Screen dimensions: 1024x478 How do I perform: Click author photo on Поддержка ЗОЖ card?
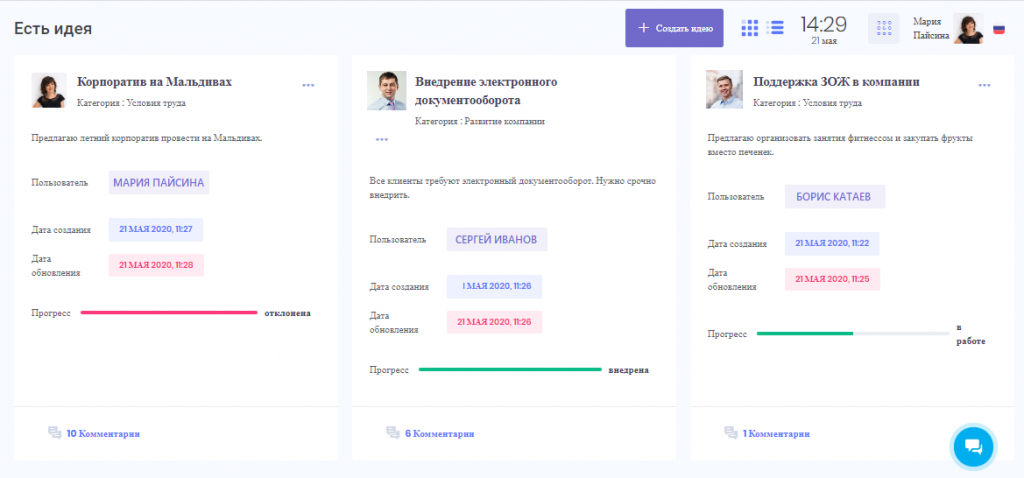[724, 89]
